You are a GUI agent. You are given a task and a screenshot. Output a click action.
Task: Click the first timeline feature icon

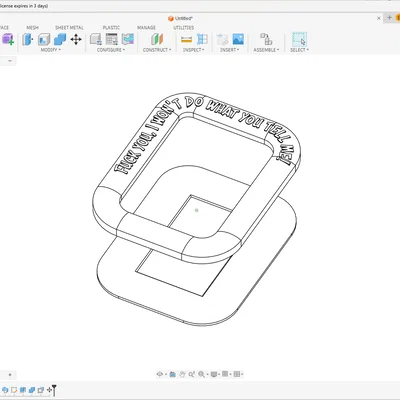pos(5,390)
